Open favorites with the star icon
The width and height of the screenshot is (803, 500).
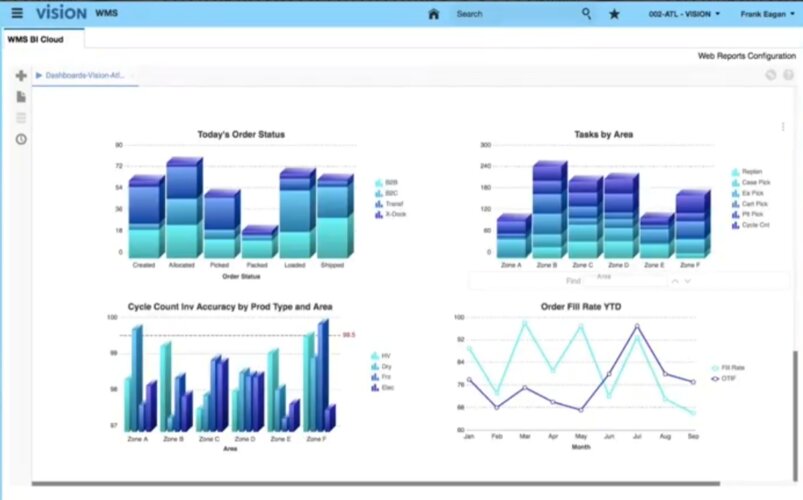(x=614, y=14)
